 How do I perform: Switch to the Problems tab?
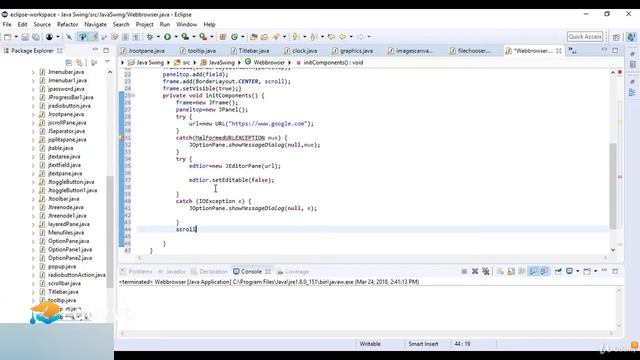click(x=136, y=271)
